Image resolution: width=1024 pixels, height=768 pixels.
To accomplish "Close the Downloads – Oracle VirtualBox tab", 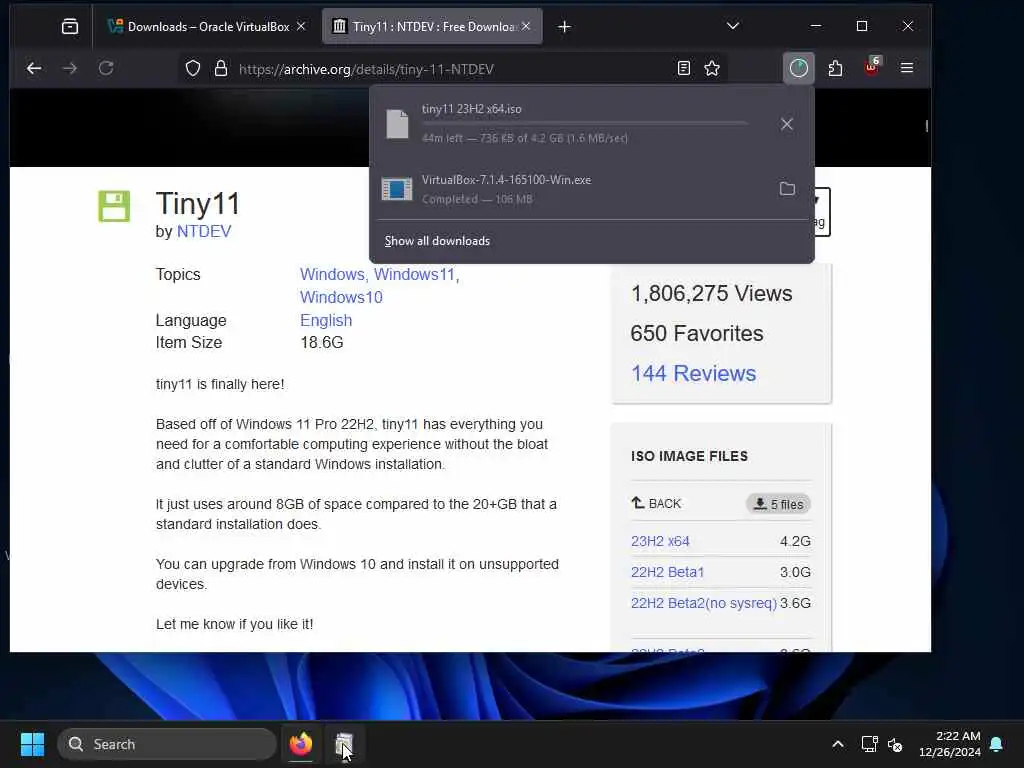I will click(300, 26).
